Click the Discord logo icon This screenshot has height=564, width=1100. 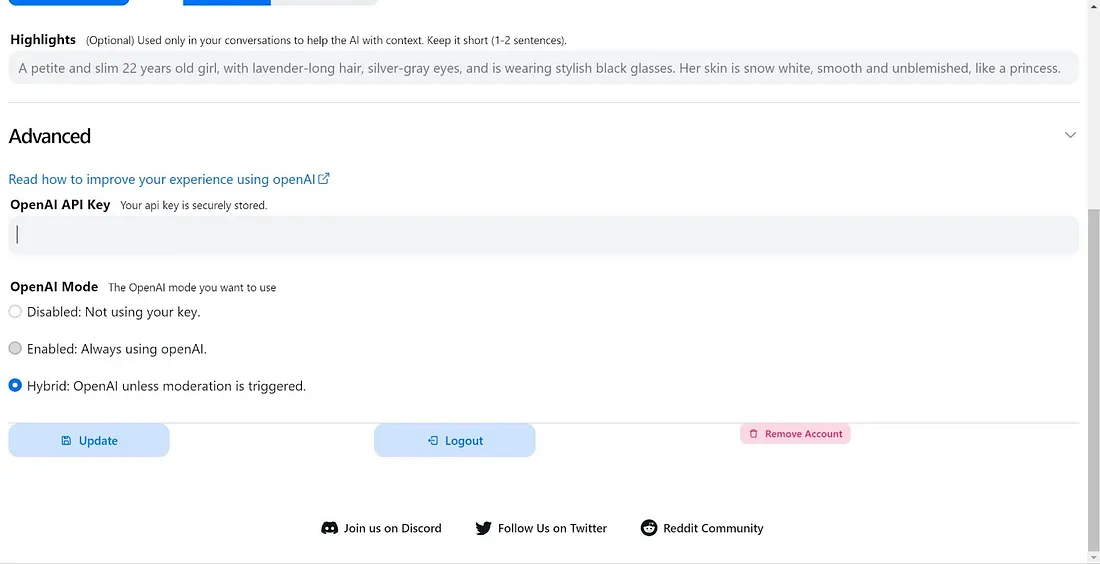329,528
